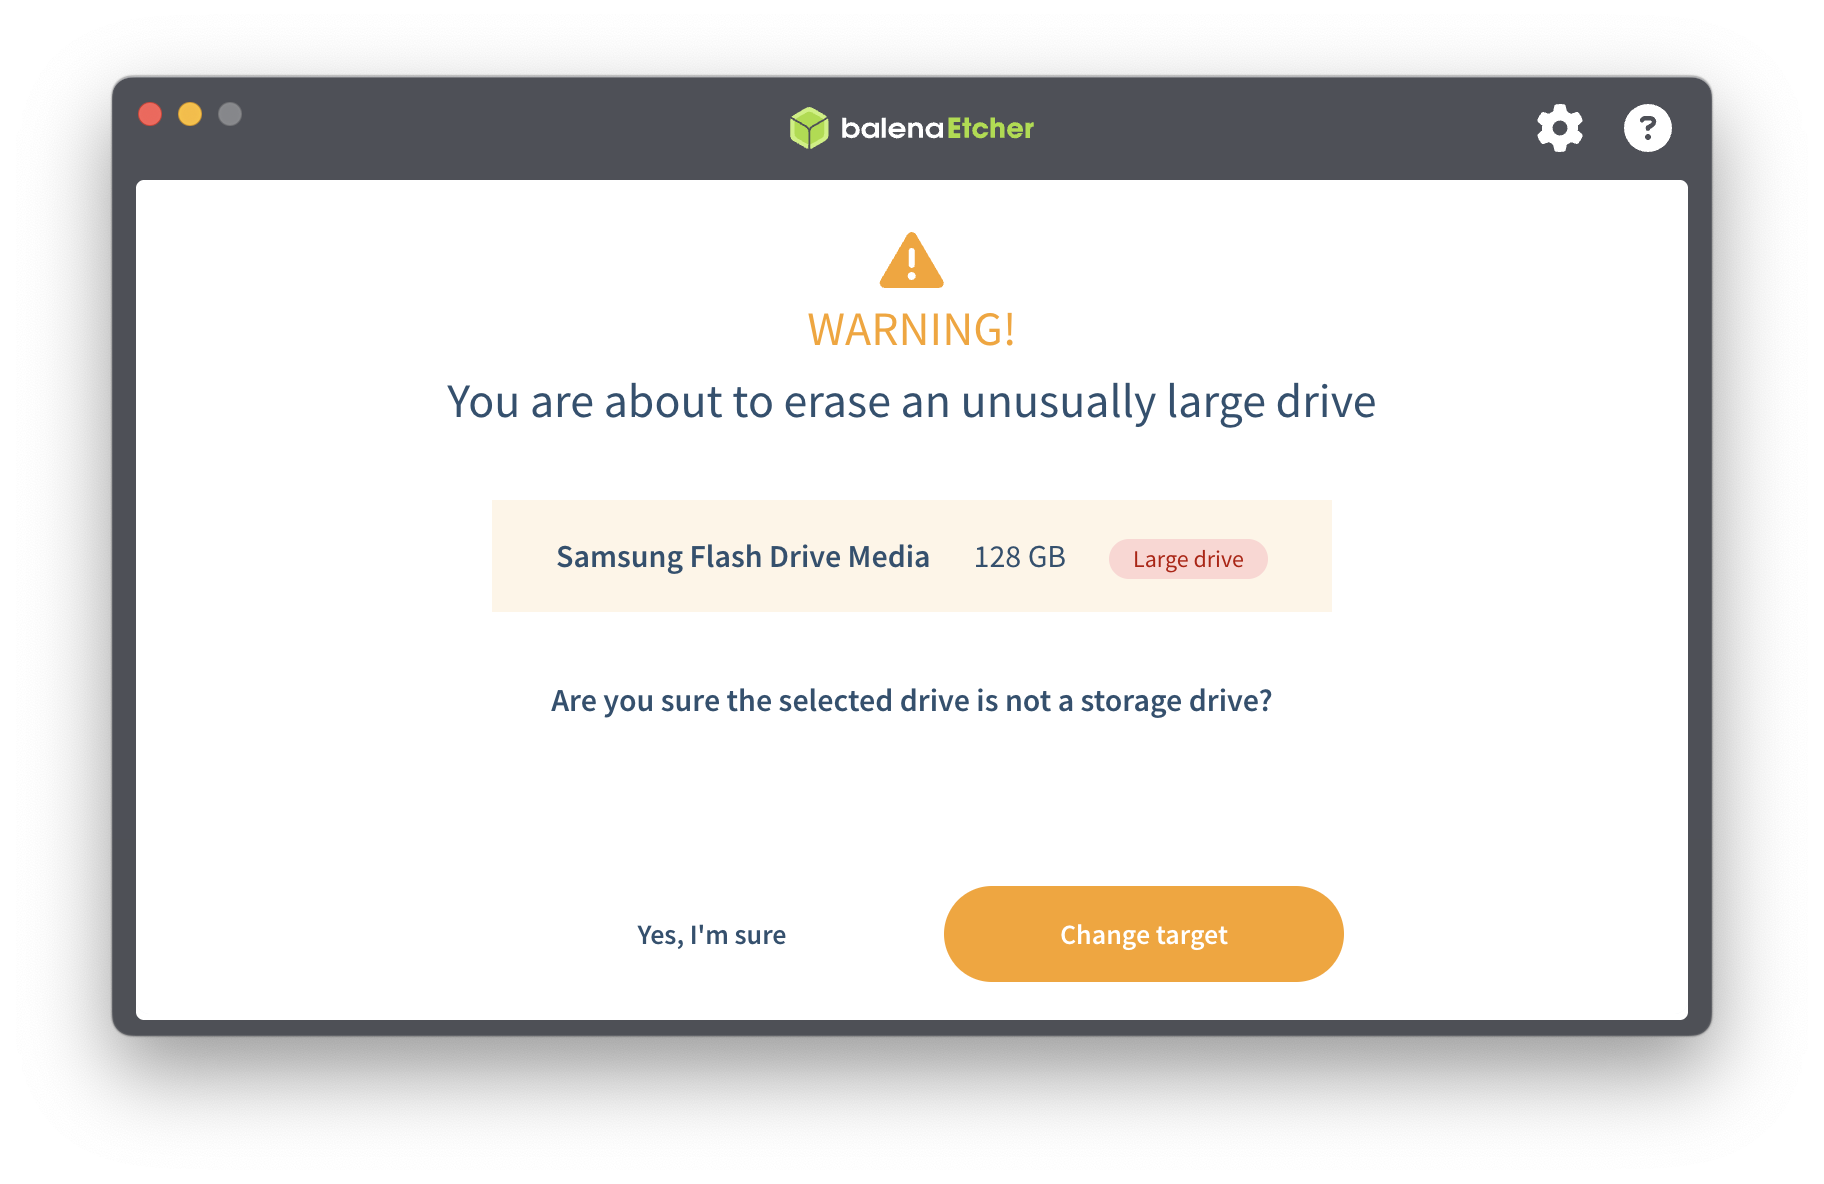1824x1184 pixels.
Task: Click the orange 'WARNING!' heading
Action: tap(912, 330)
